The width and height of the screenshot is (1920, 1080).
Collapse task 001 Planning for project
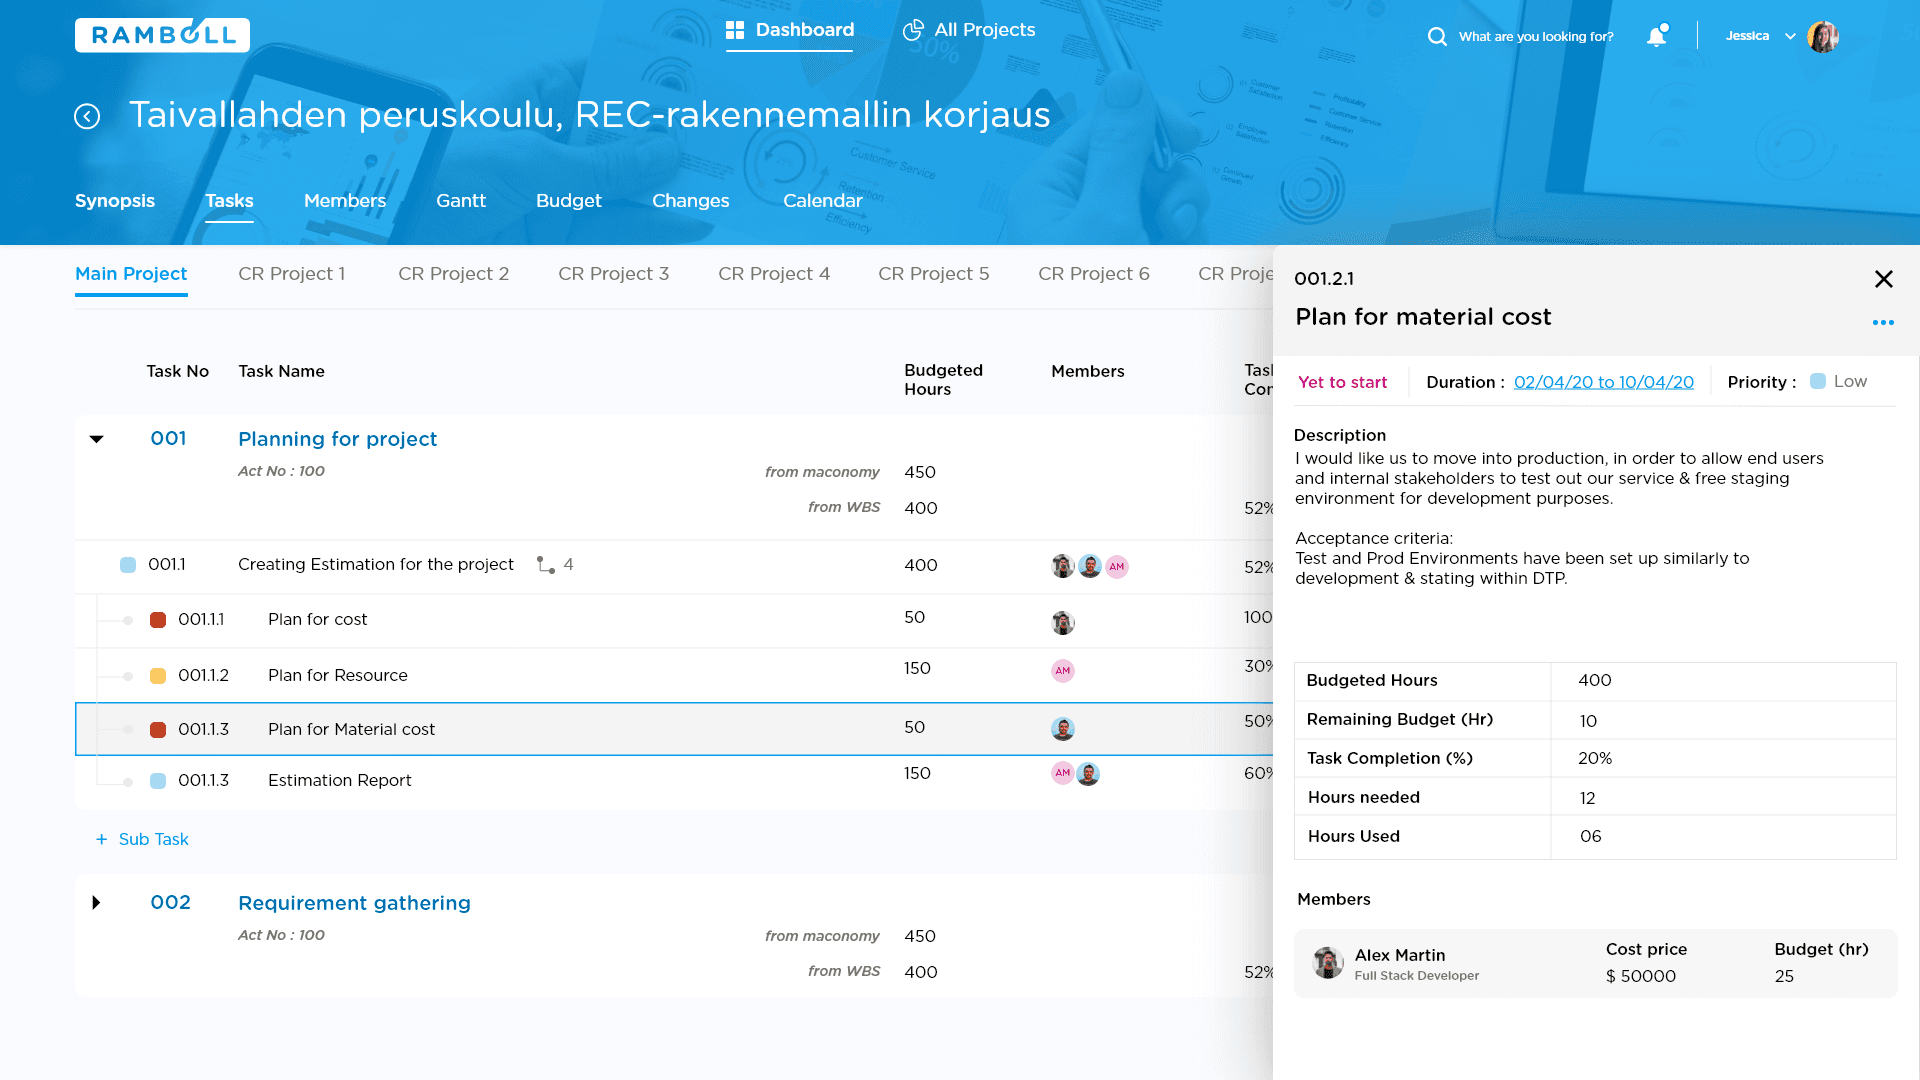[97, 439]
